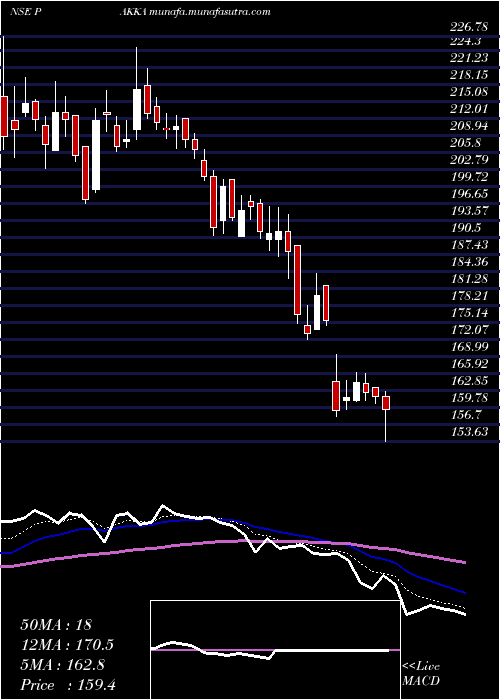This screenshot has width=500, height=700.
Task: Click the 50MA : 18 readout
Action: (56, 624)
